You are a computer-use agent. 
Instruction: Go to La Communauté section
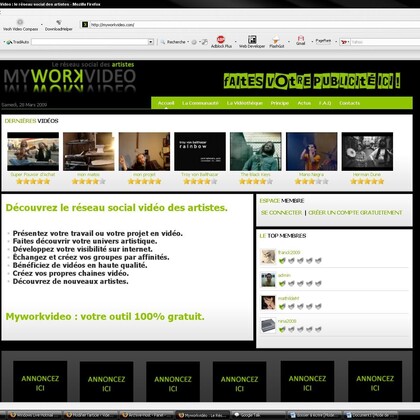200,103
